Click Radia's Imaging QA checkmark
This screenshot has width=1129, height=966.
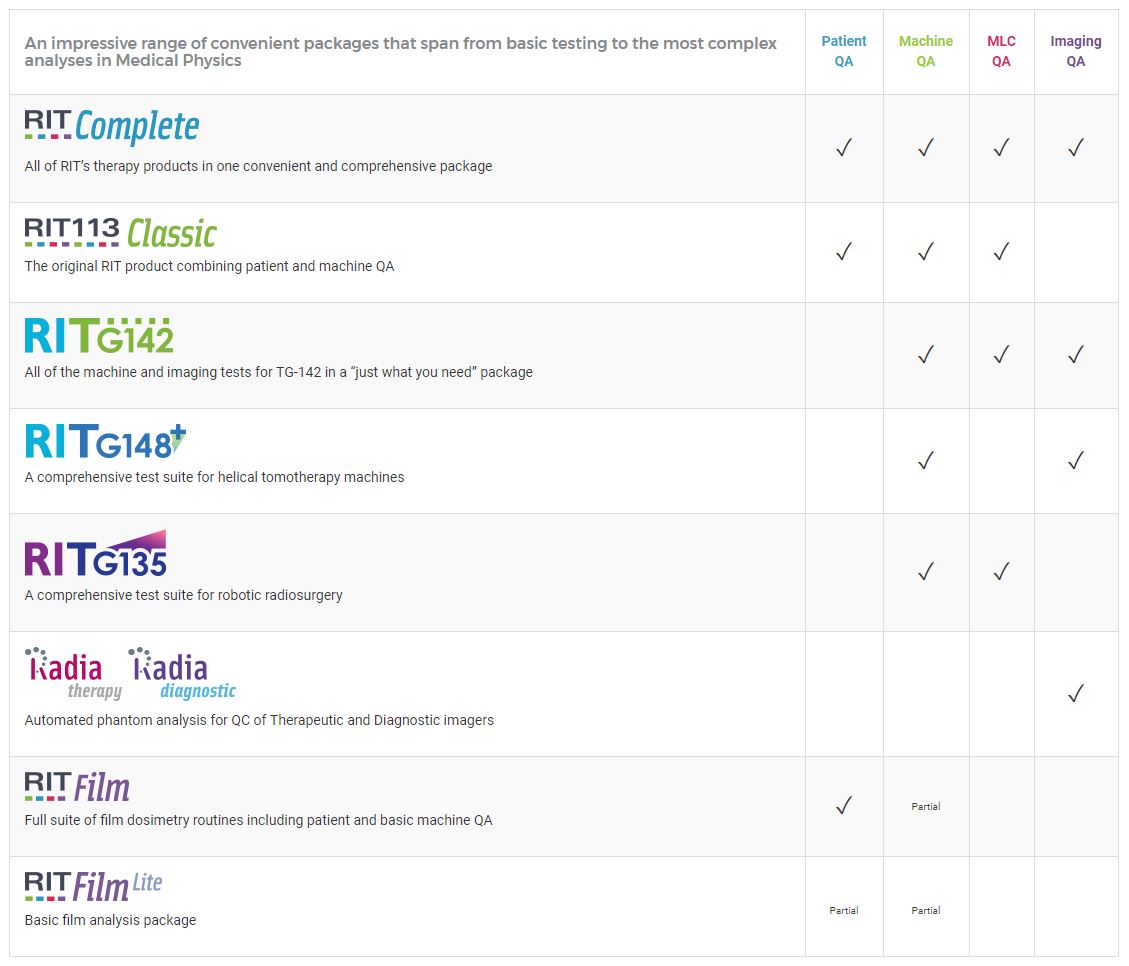point(1076,693)
